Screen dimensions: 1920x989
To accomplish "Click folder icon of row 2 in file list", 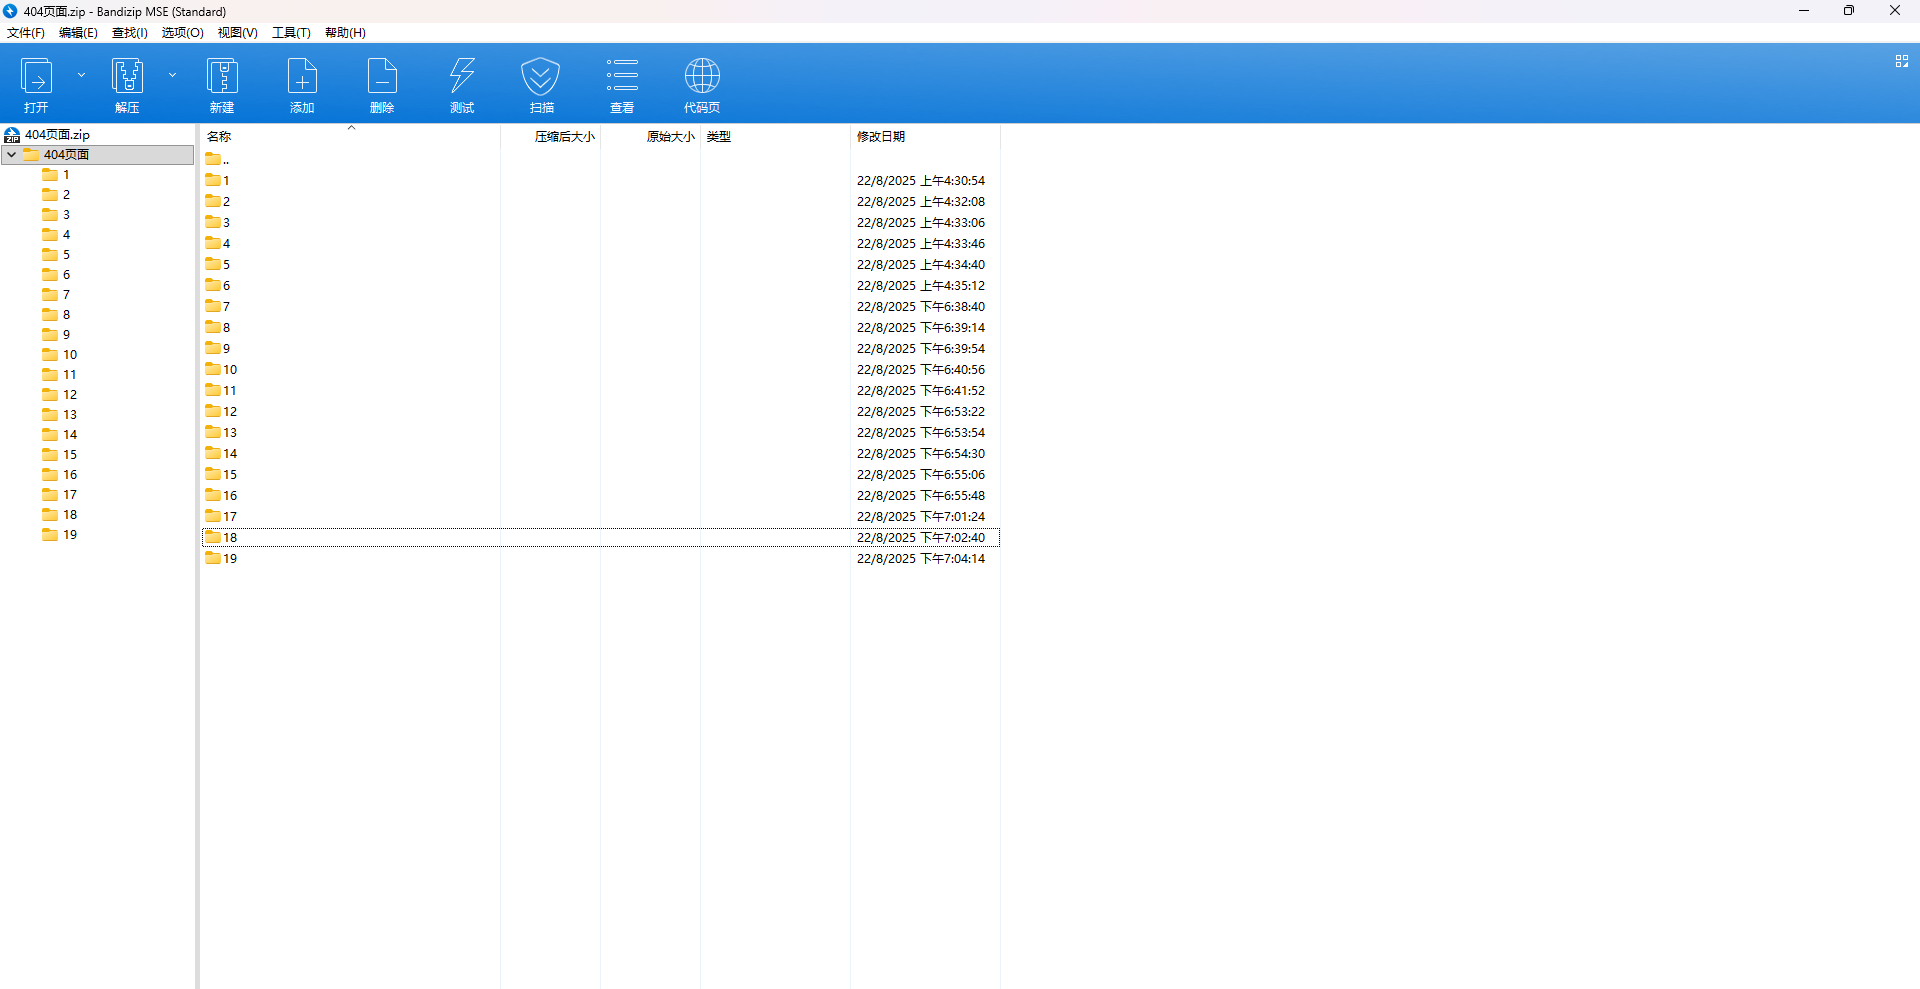I will (x=213, y=201).
